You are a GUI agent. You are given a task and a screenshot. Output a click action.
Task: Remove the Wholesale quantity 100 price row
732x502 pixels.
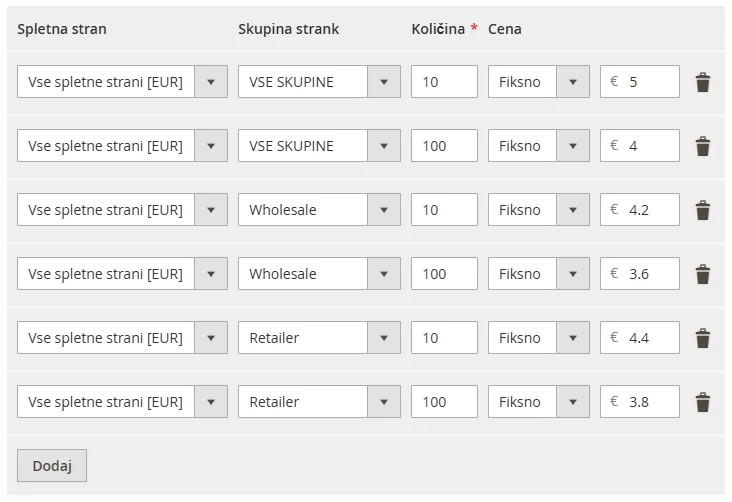(703, 274)
